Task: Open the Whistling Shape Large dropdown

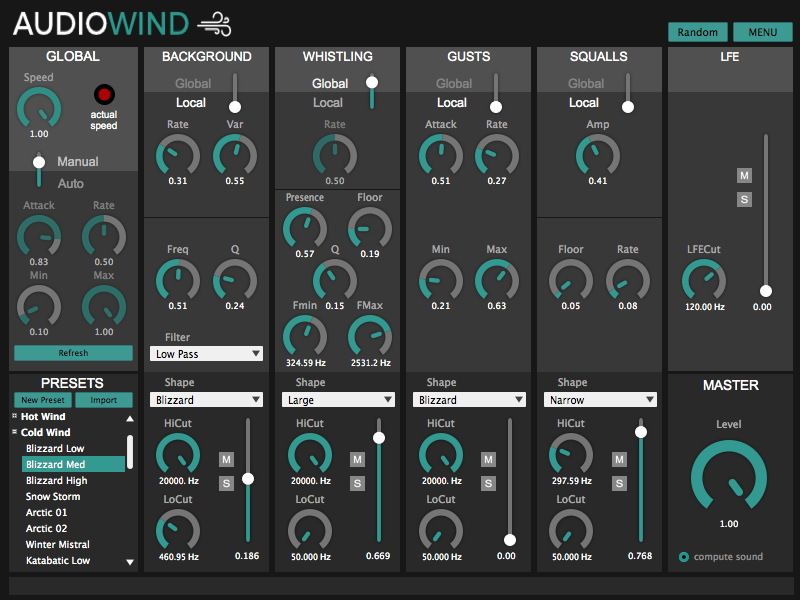Action: [x=338, y=399]
